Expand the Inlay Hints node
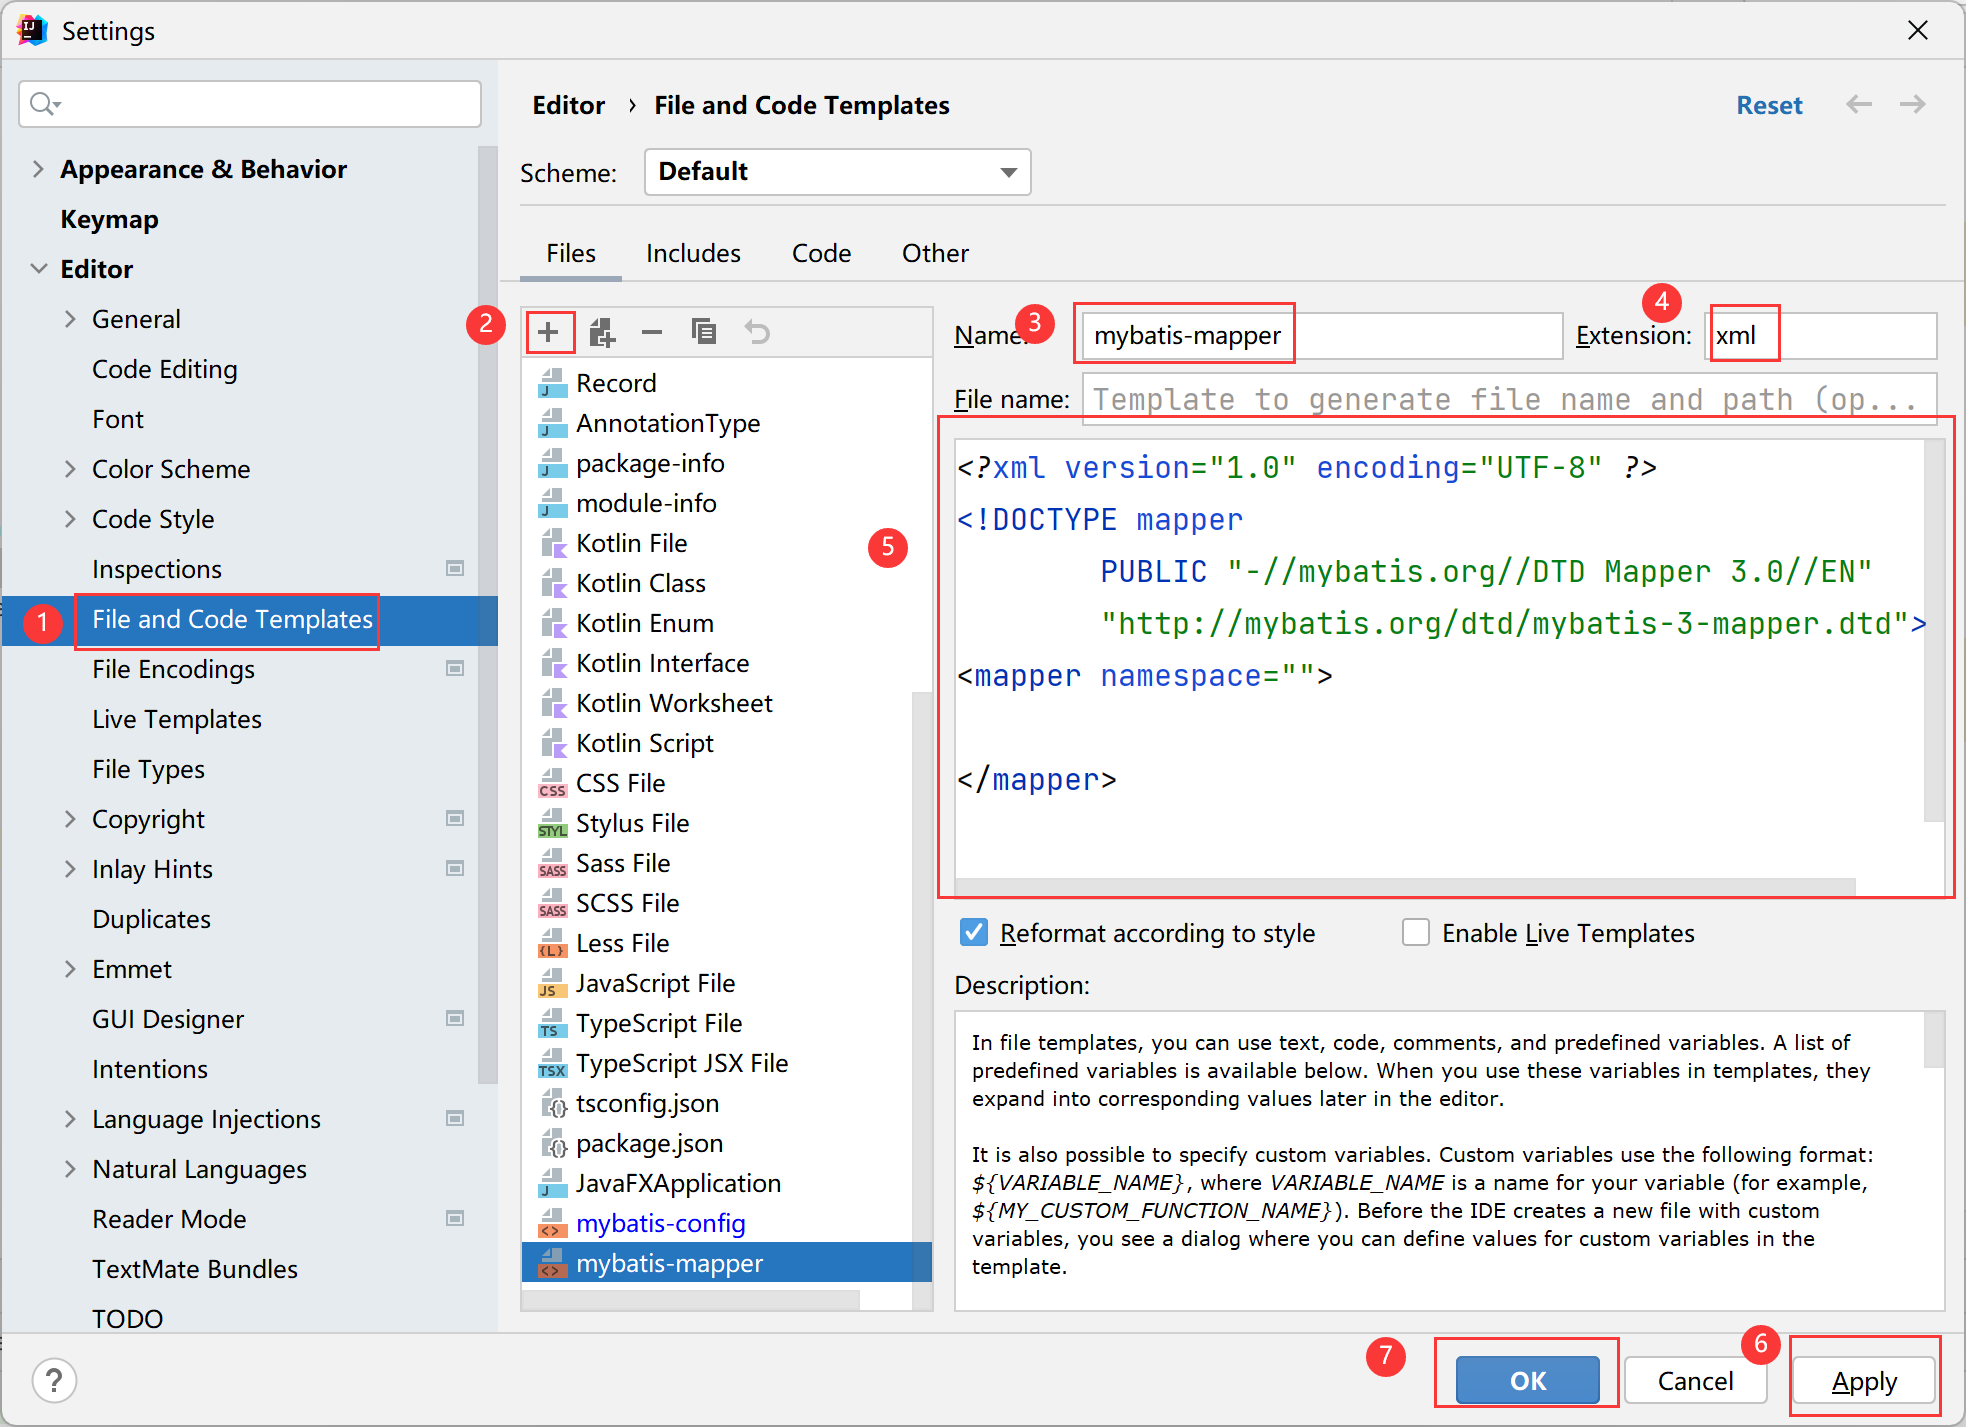 tap(70, 869)
